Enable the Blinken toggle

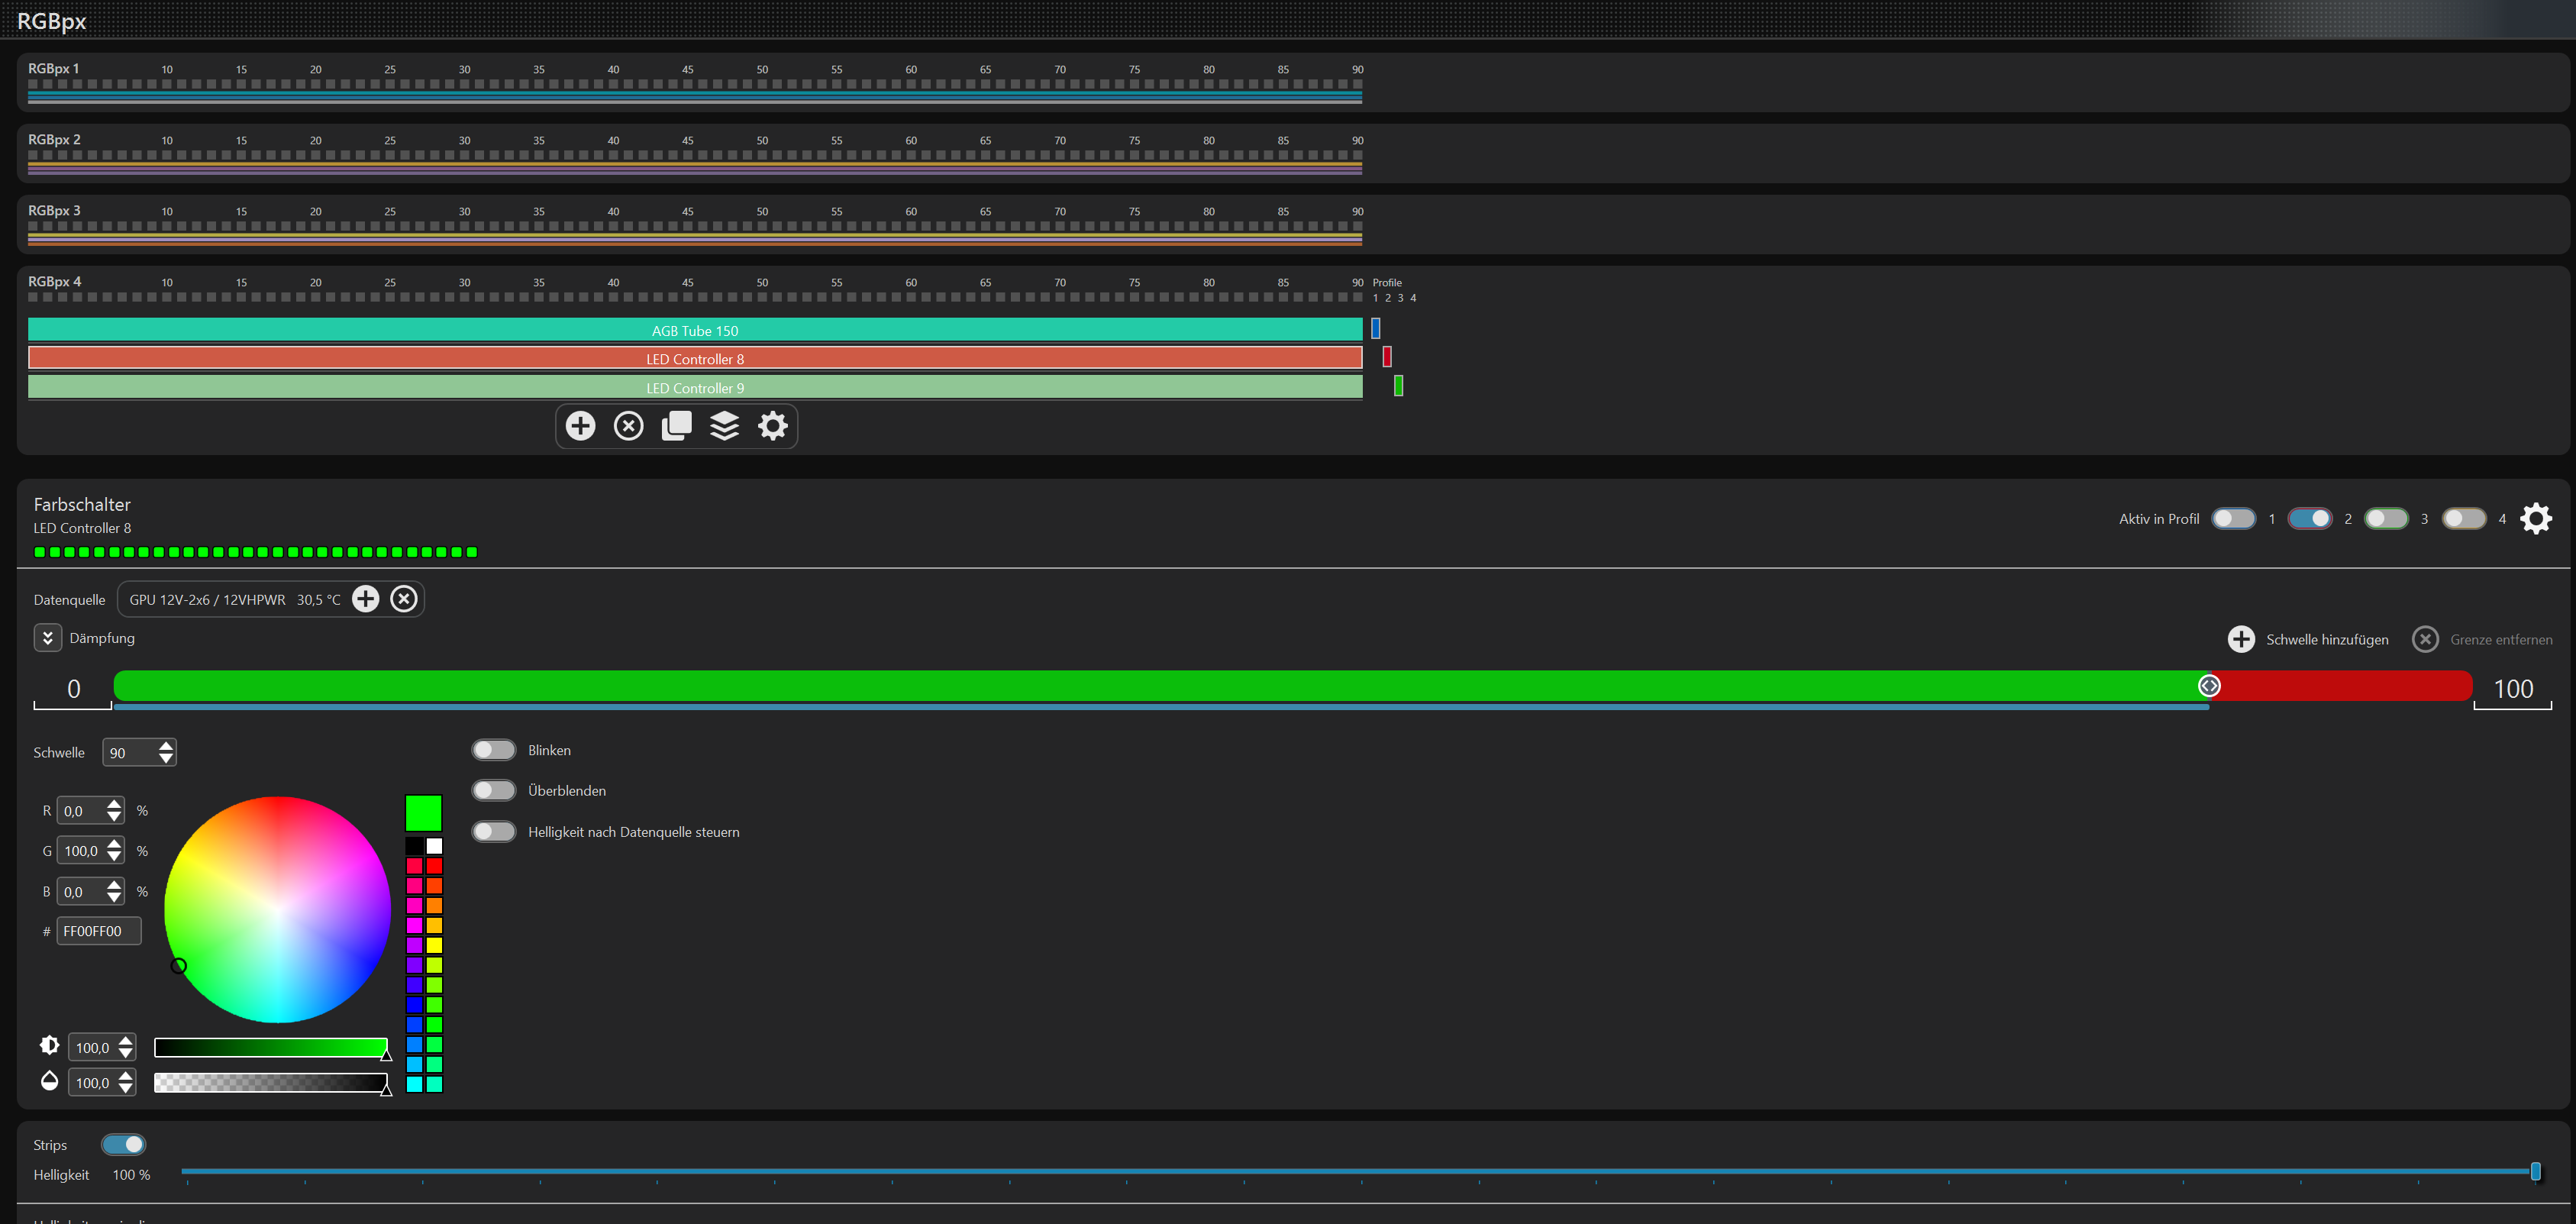pos(494,750)
